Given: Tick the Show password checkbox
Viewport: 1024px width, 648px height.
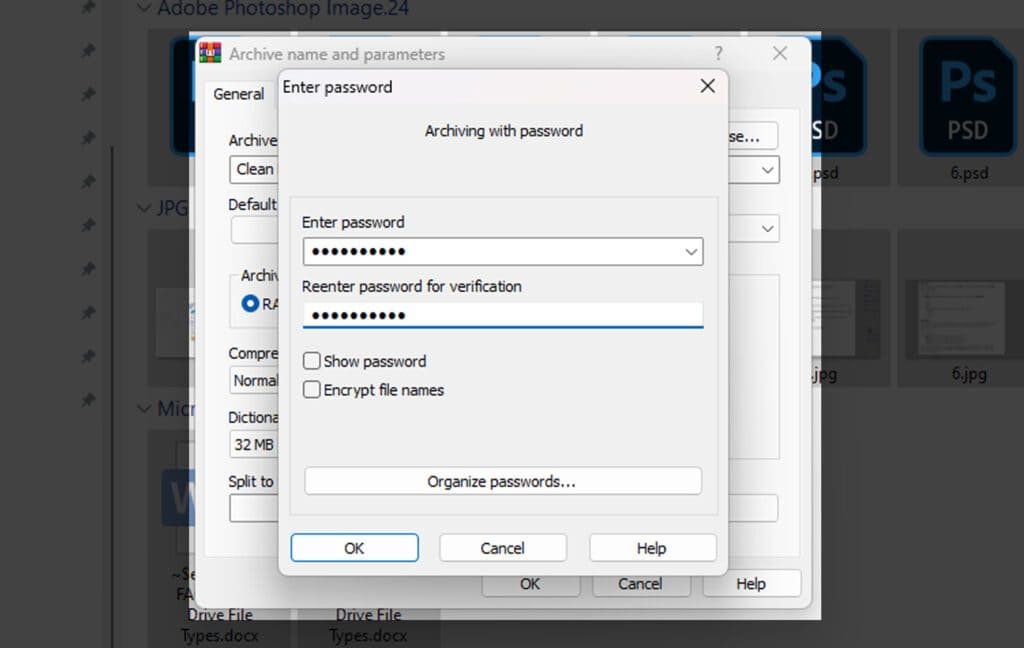Looking at the screenshot, I should click(x=312, y=361).
